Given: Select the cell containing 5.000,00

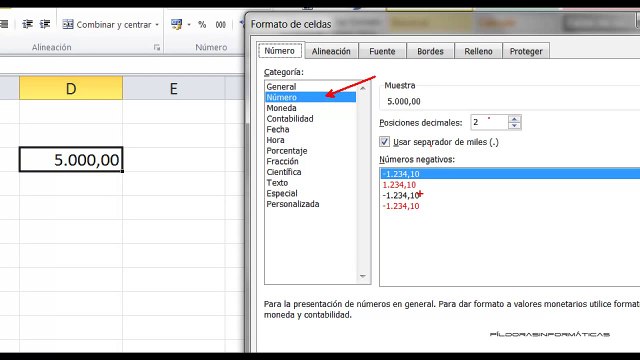Looking at the screenshot, I should coord(71,159).
